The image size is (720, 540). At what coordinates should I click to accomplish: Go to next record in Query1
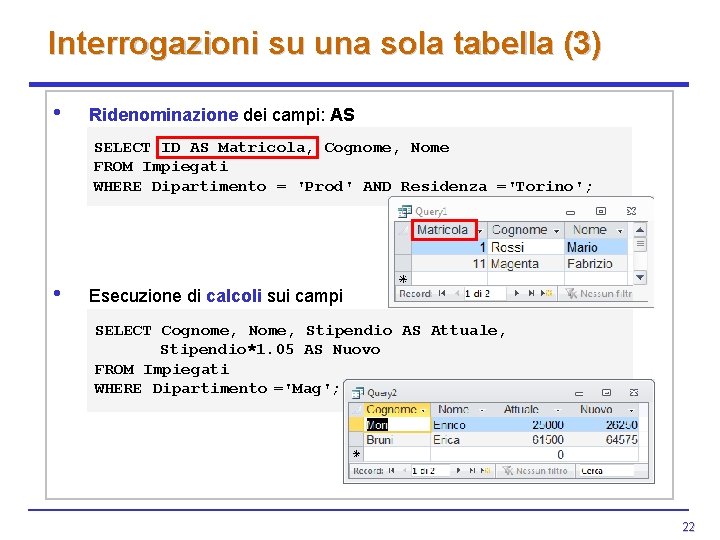517,293
